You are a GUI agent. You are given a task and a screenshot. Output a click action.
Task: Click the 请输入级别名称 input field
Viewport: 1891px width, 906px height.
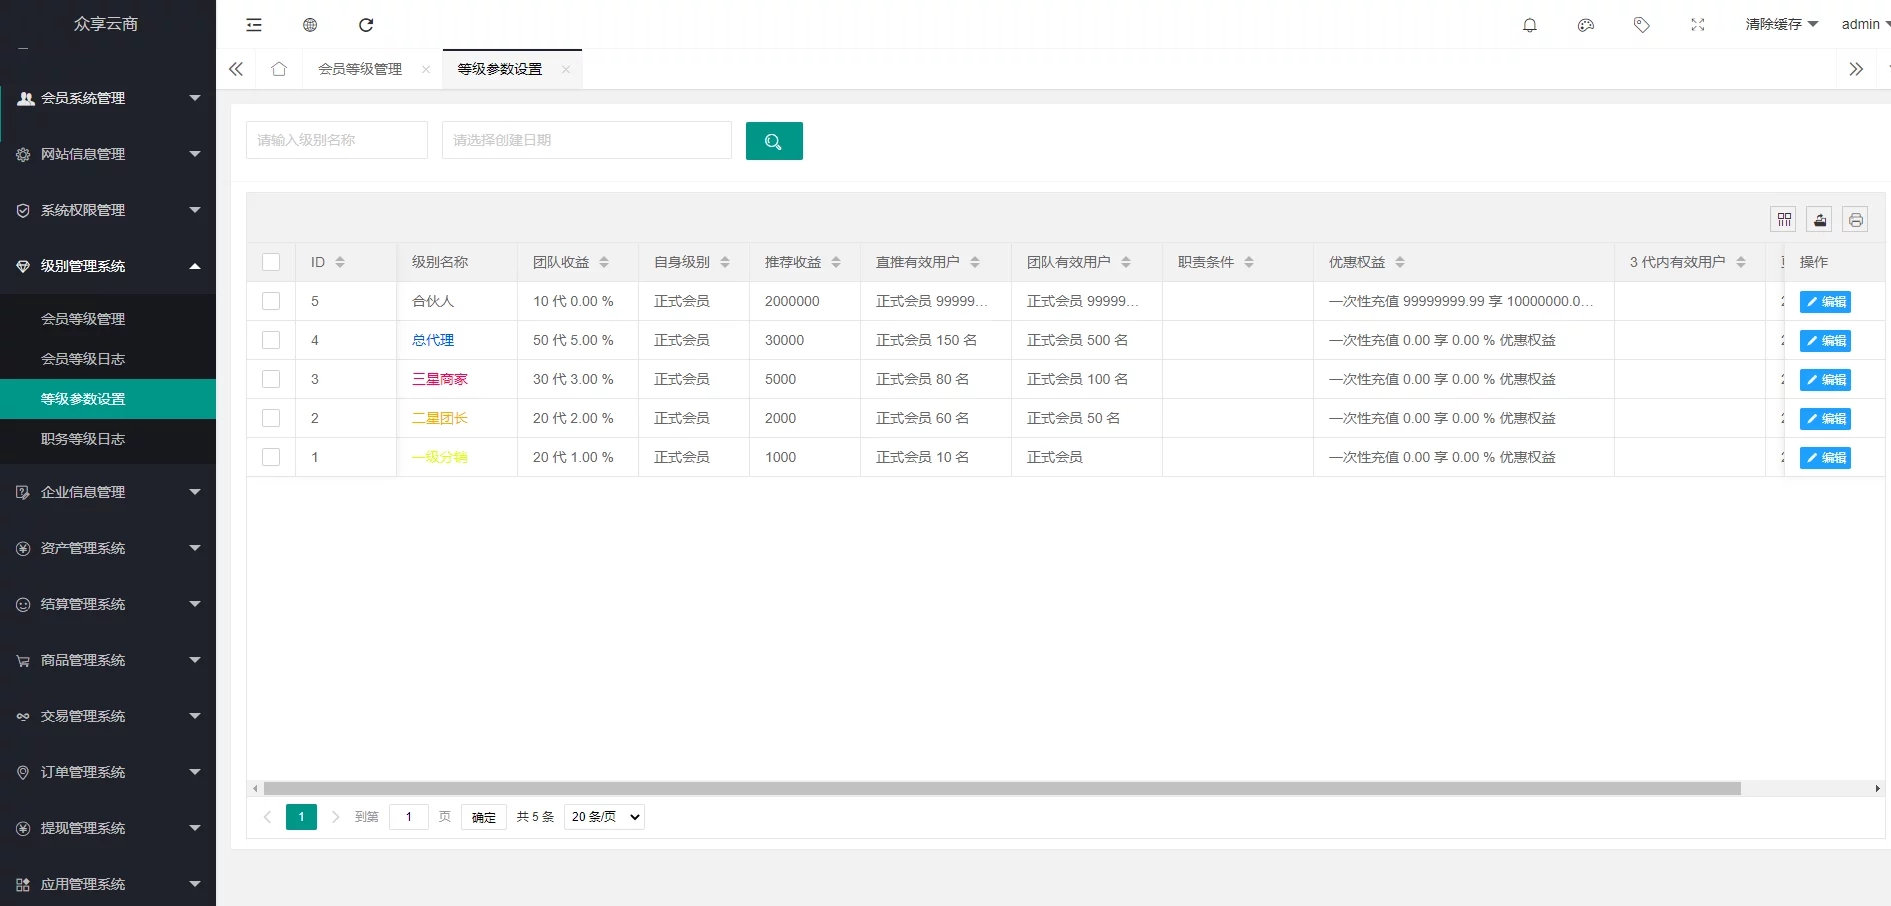[336, 140]
